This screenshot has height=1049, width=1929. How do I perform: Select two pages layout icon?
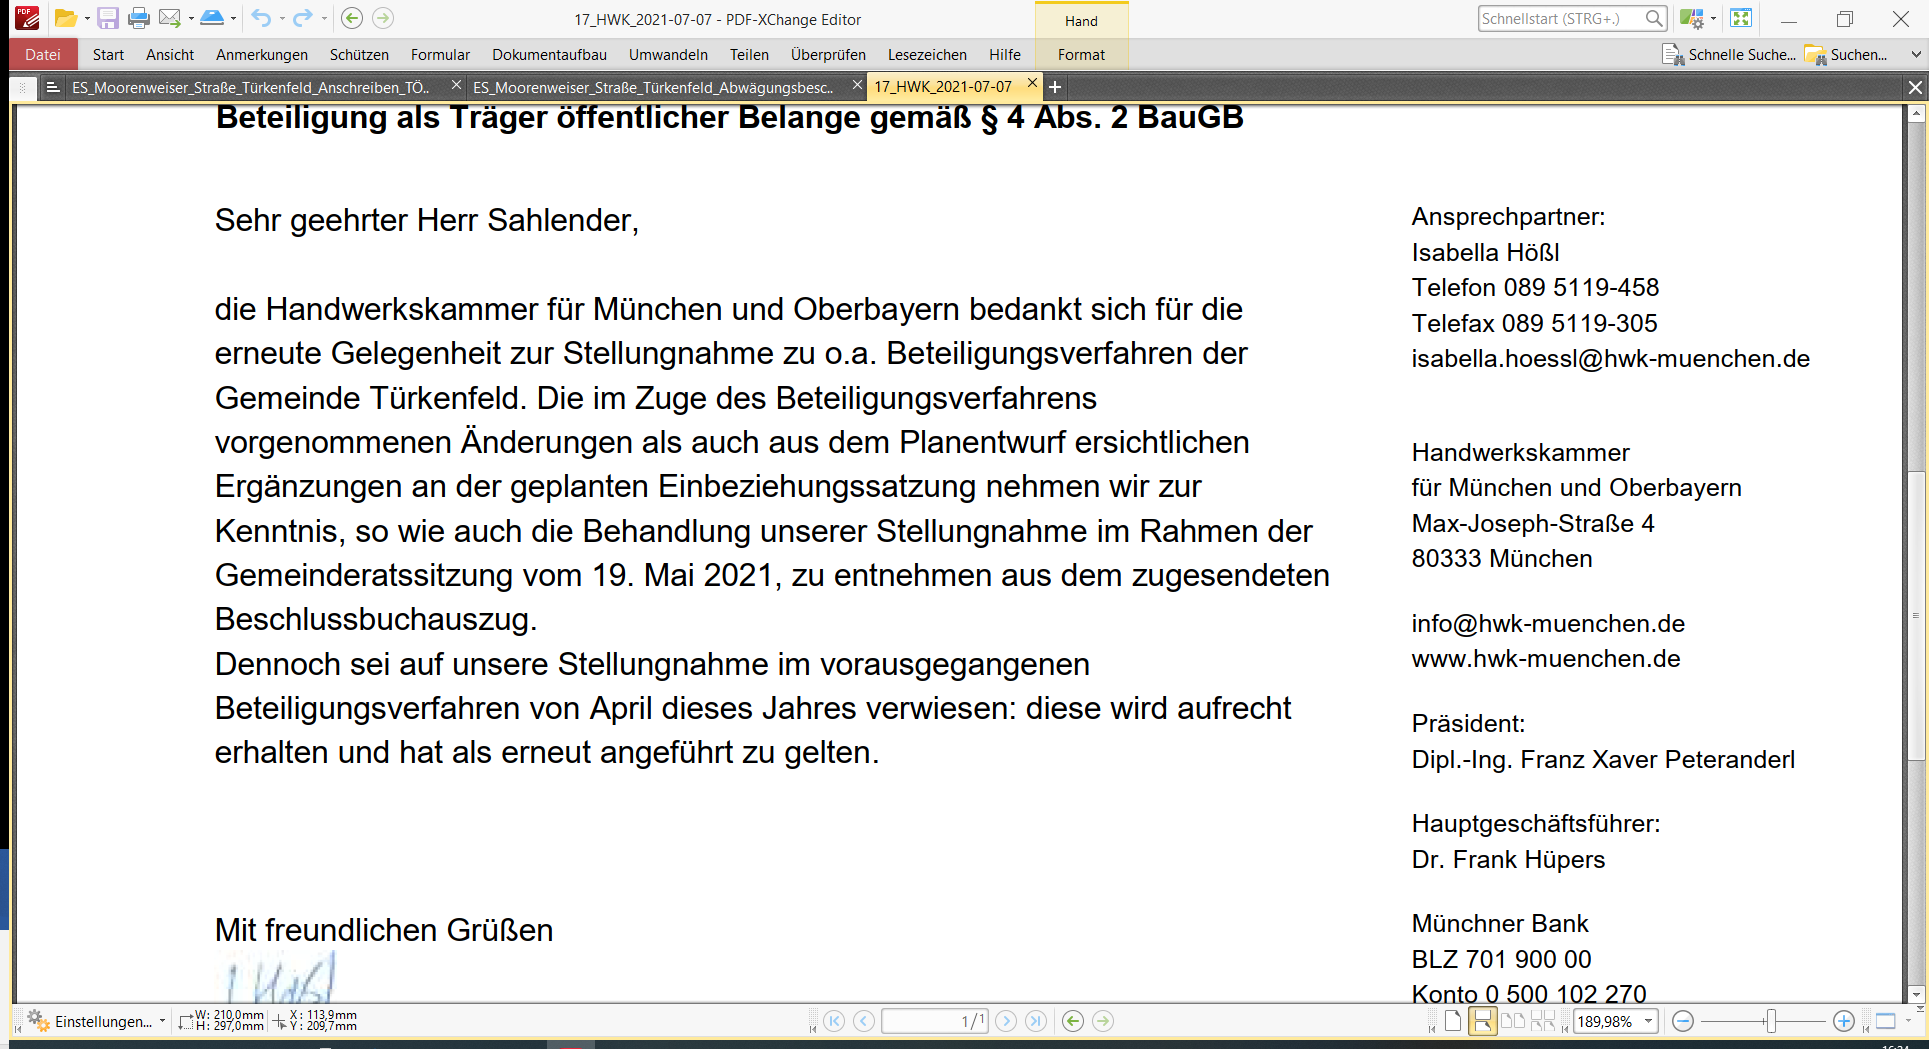(1513, 1021)
